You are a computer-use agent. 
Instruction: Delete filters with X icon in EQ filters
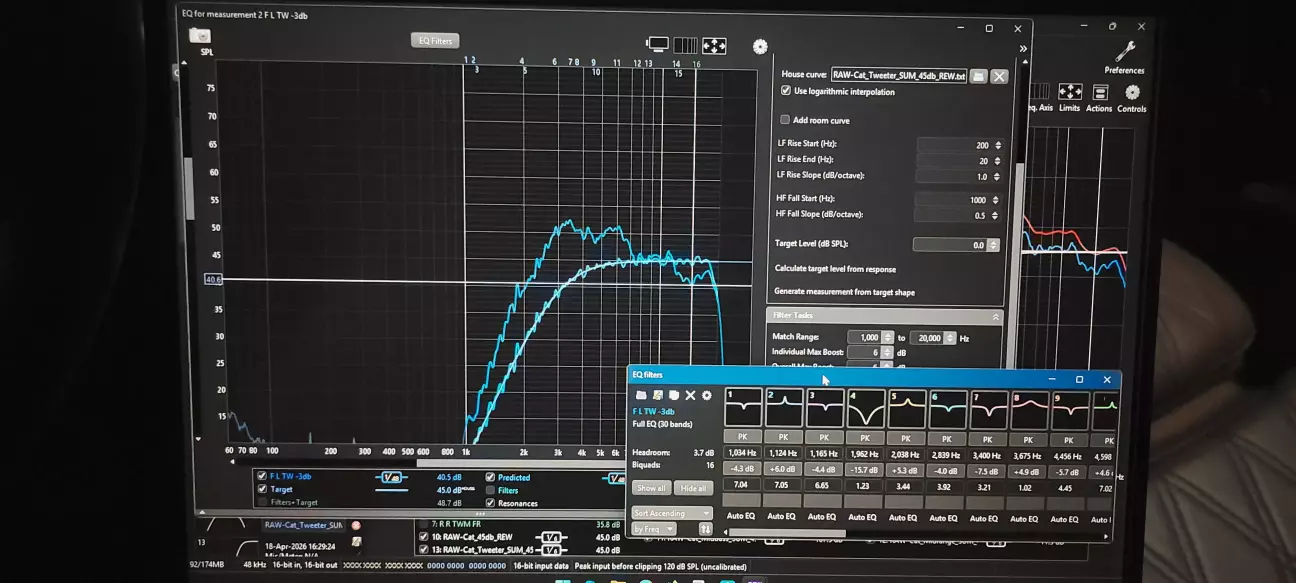point(690,396)
